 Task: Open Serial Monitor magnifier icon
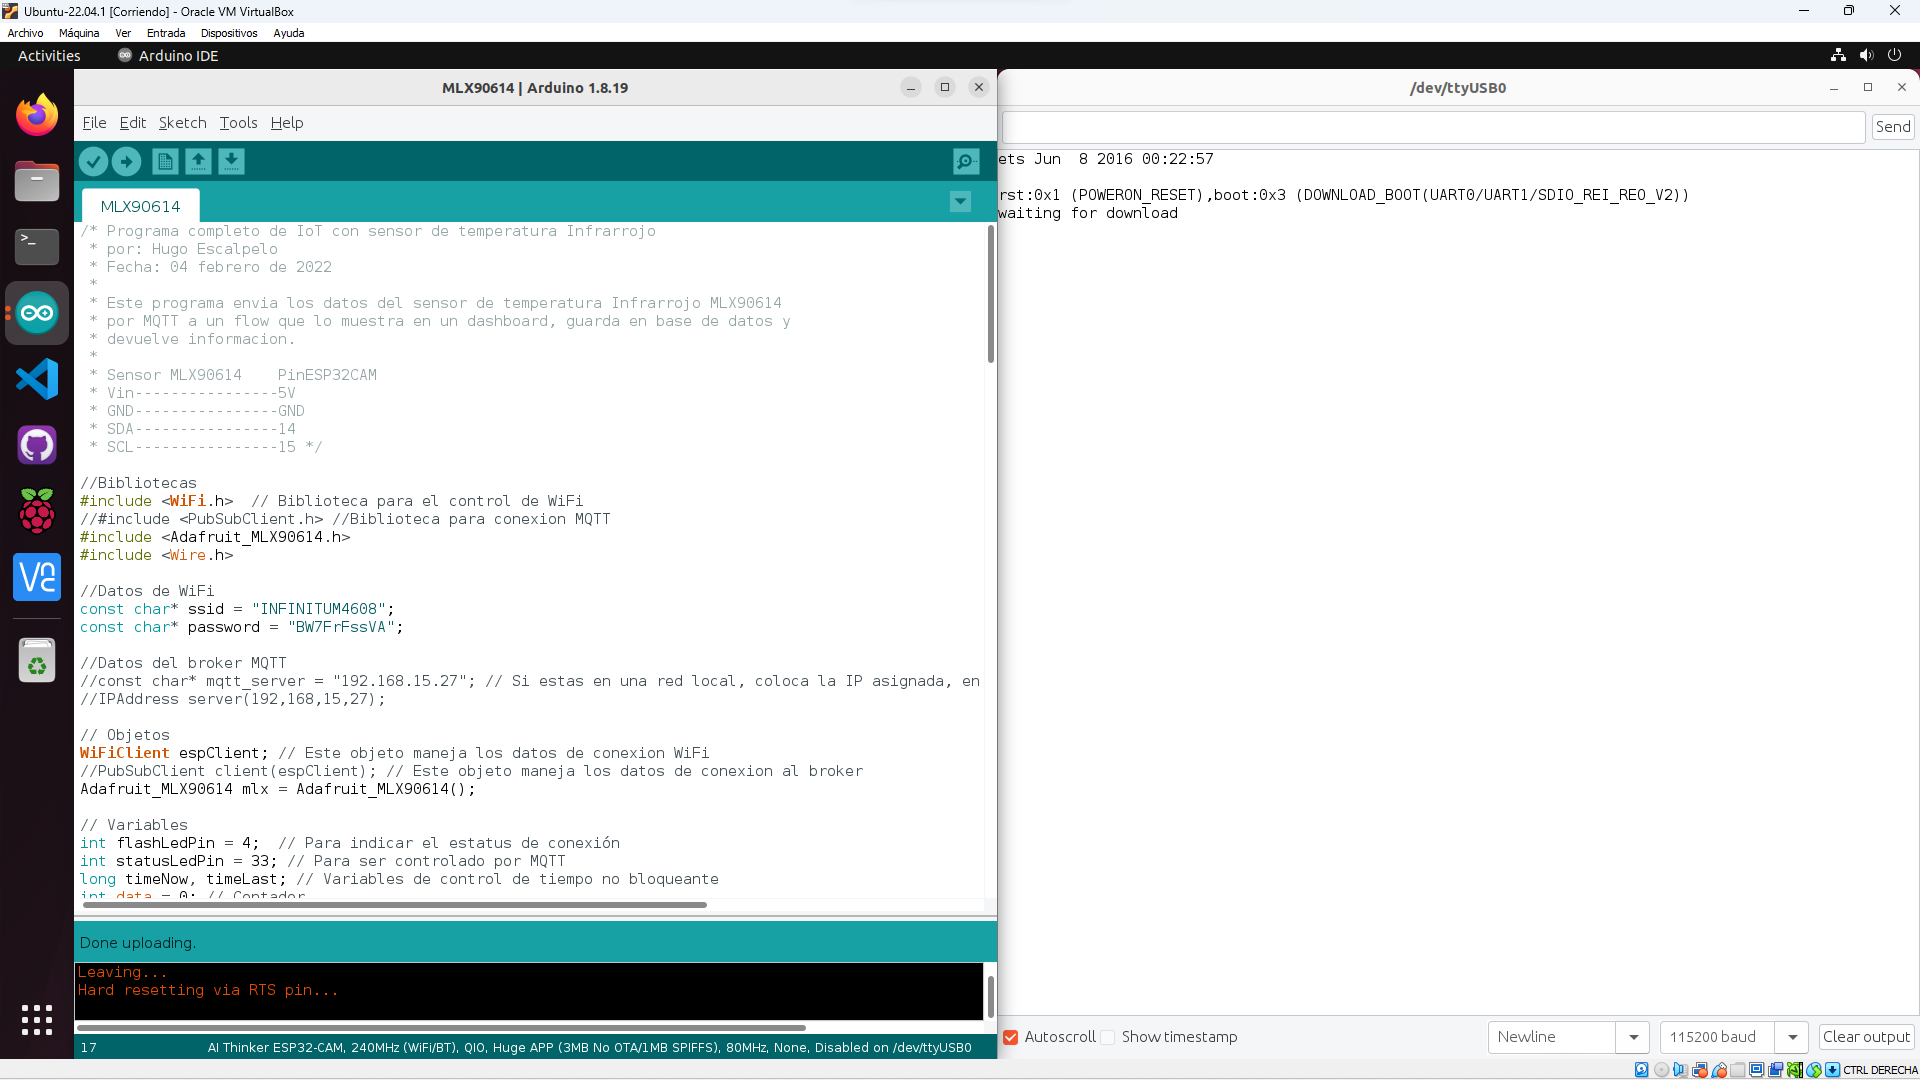click(965, 161)
